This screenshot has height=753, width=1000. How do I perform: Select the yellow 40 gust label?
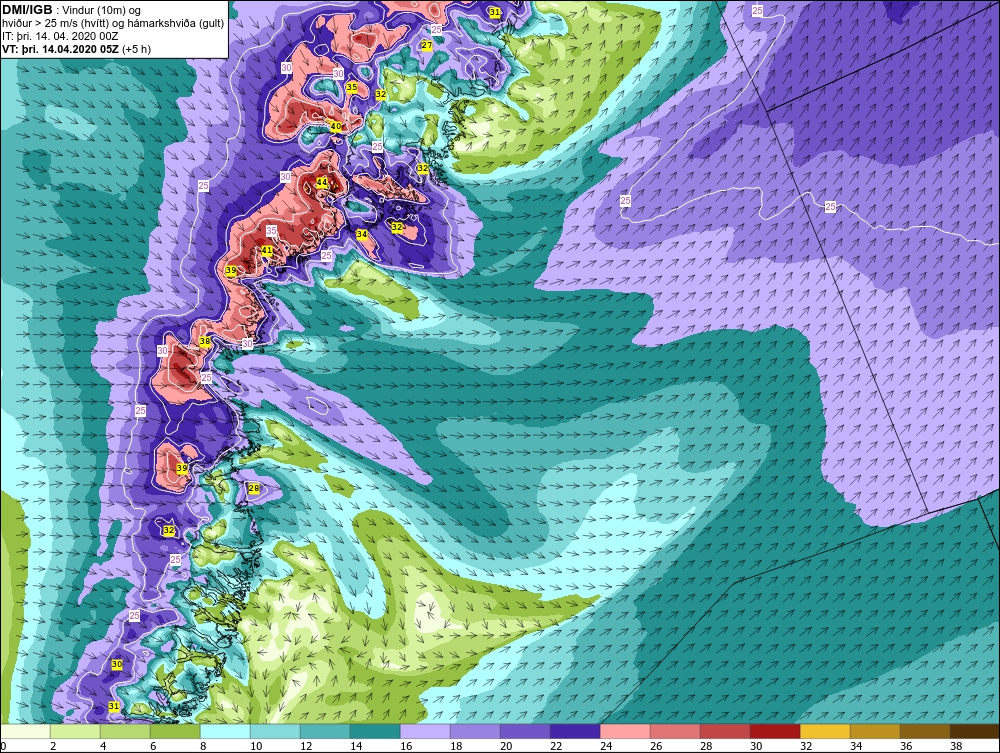335,127
